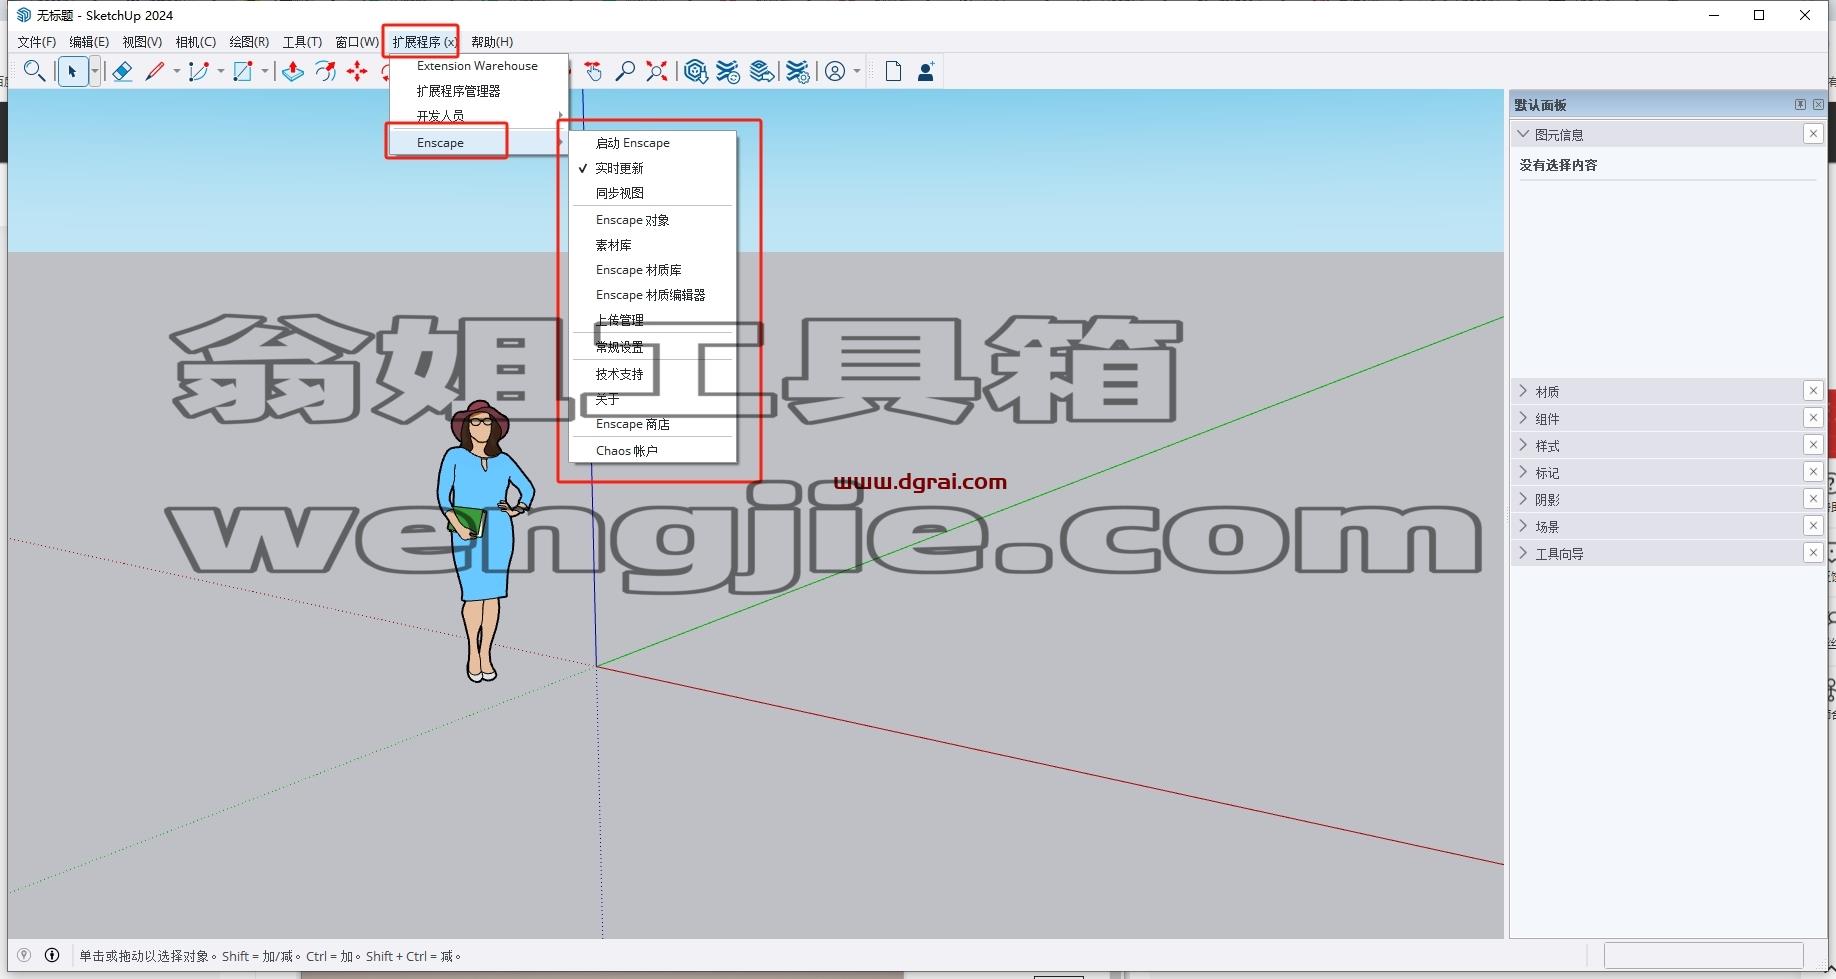Close the 样式 panel with X

tap(1813, 445)
